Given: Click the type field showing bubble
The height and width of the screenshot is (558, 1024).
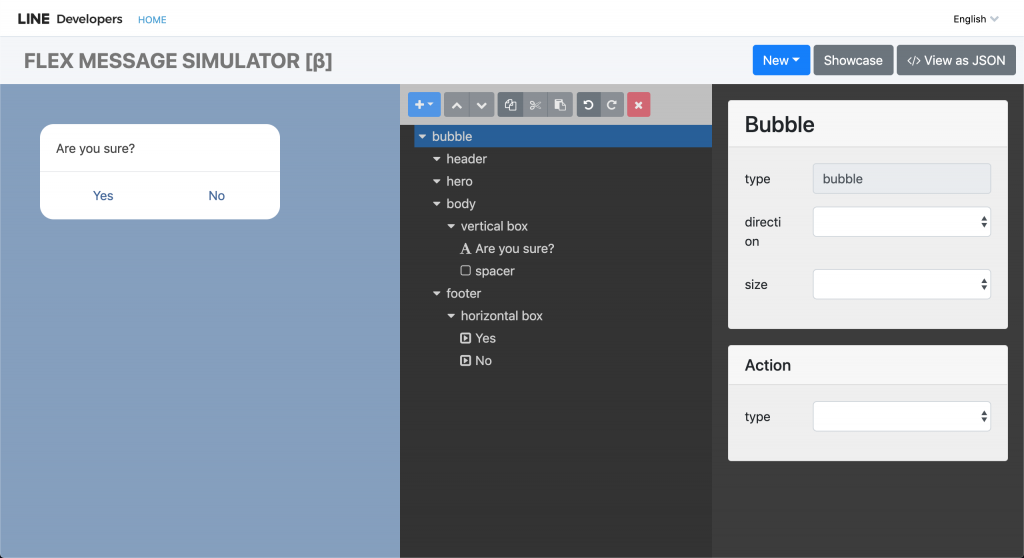Looking at the screenshot, I should tap(901, 178).
